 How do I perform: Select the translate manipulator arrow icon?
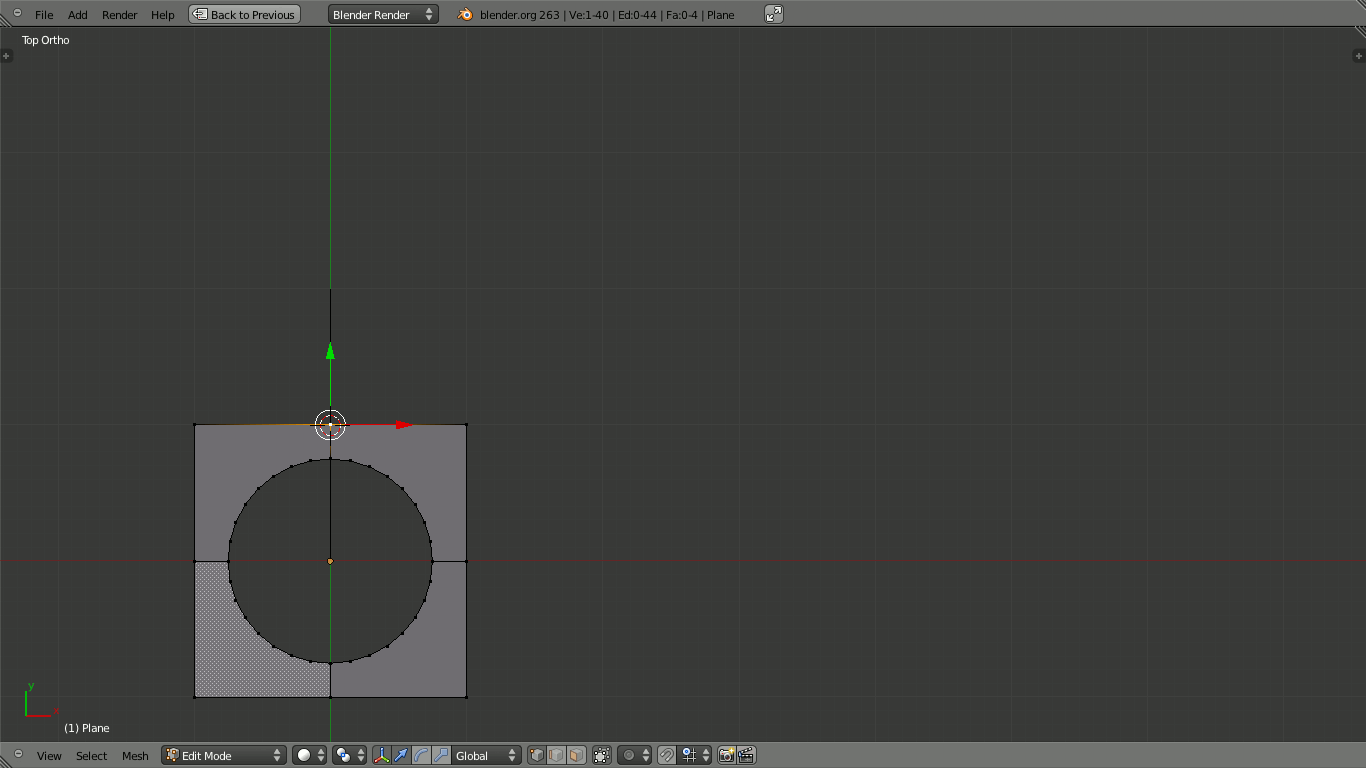coord(401,755)
